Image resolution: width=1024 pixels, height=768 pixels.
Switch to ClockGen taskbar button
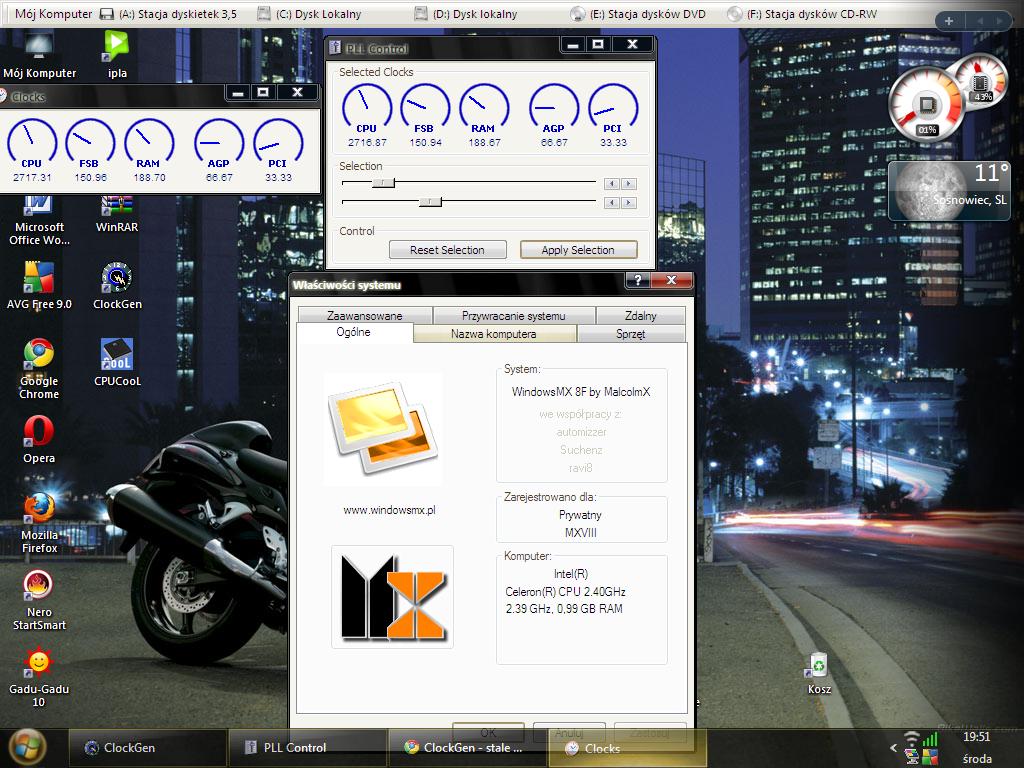[x=147, y=748]
